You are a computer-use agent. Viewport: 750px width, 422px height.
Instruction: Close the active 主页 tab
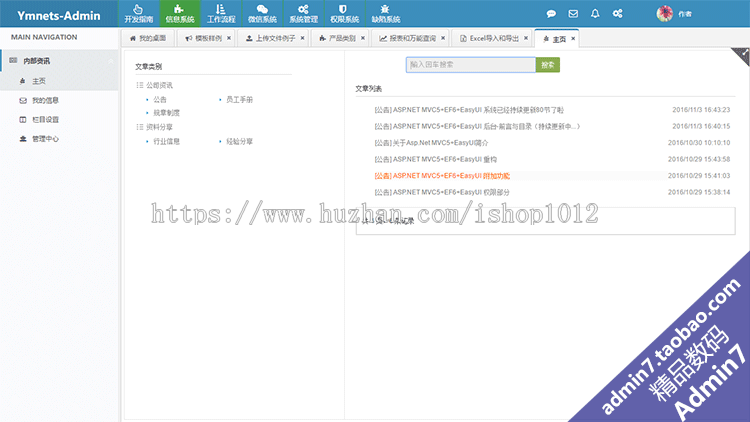[x=573, y=39]
